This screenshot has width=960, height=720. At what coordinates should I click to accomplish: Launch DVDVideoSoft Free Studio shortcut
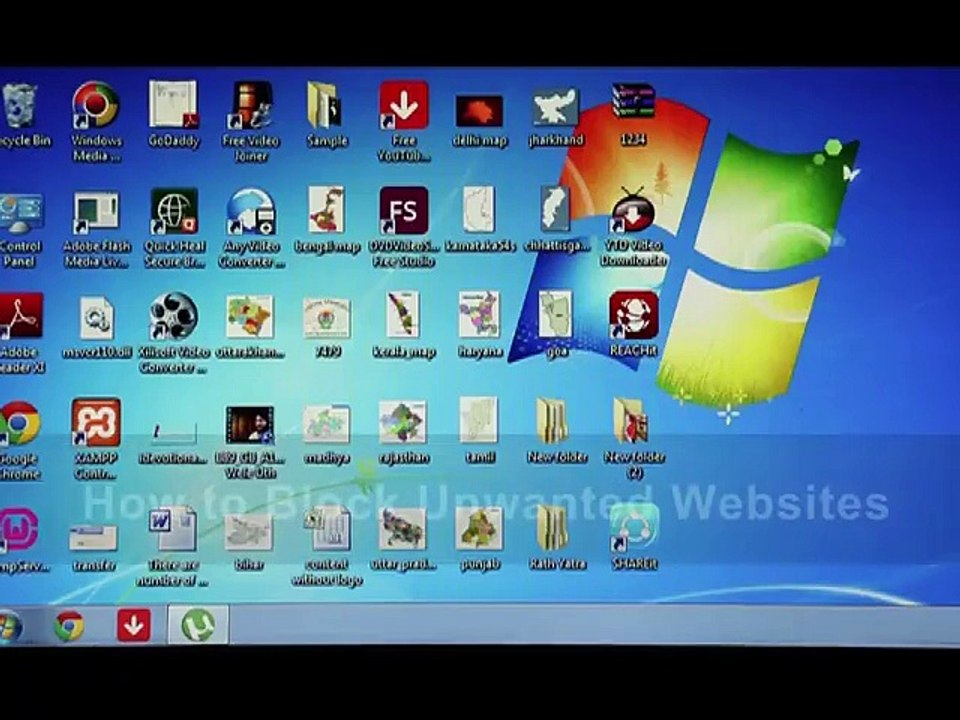(403, 211)
